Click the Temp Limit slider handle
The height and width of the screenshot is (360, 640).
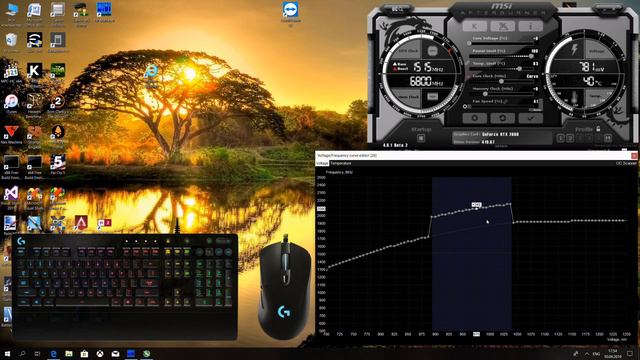click(x=519, y=69)
